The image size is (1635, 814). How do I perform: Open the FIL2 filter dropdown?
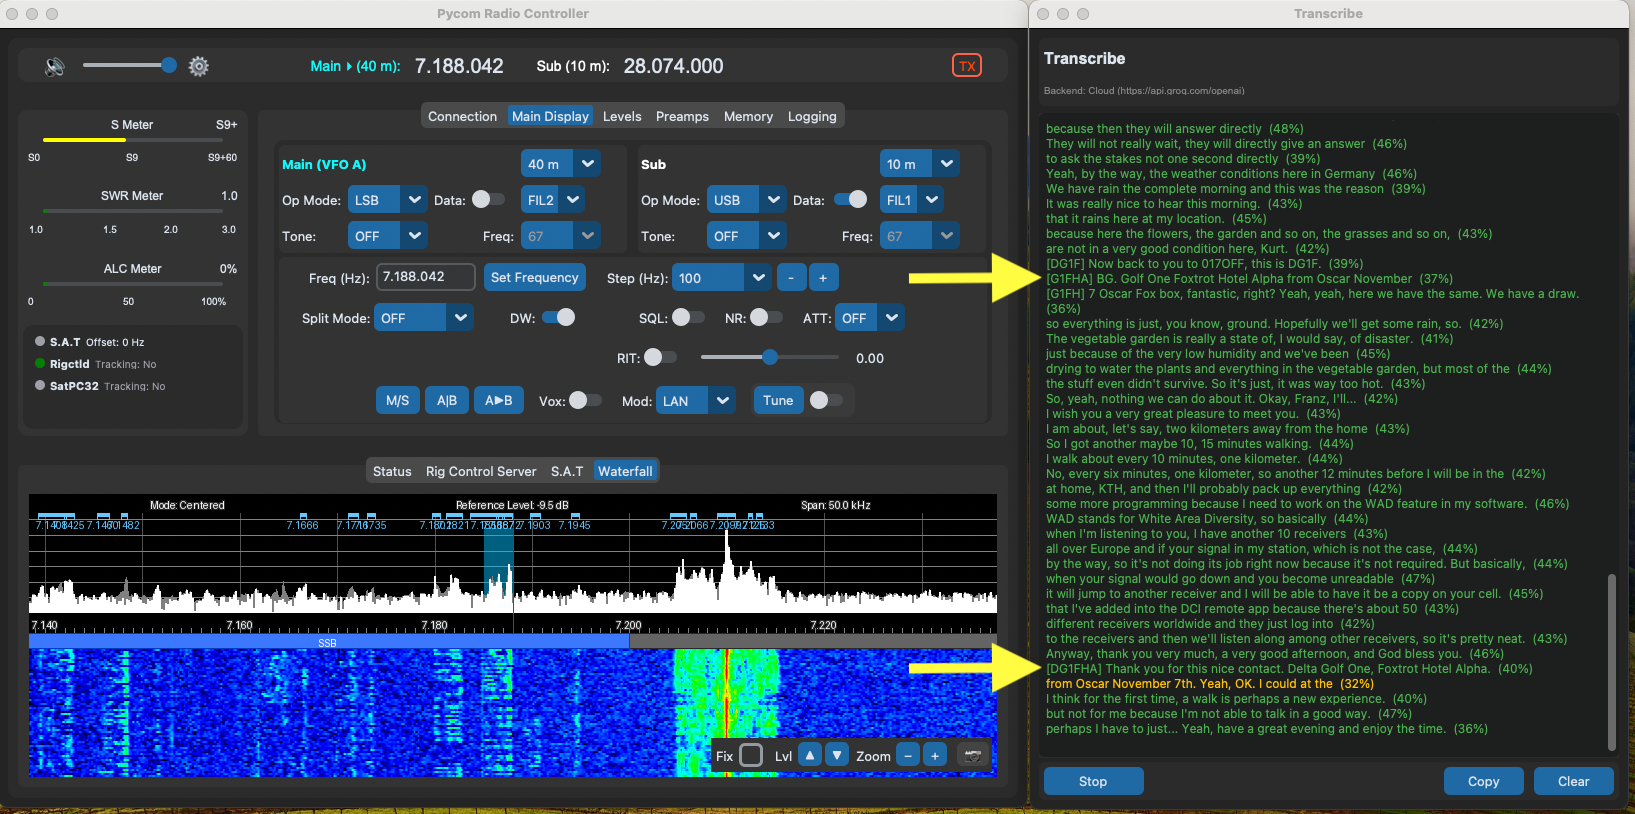(553, 199)
